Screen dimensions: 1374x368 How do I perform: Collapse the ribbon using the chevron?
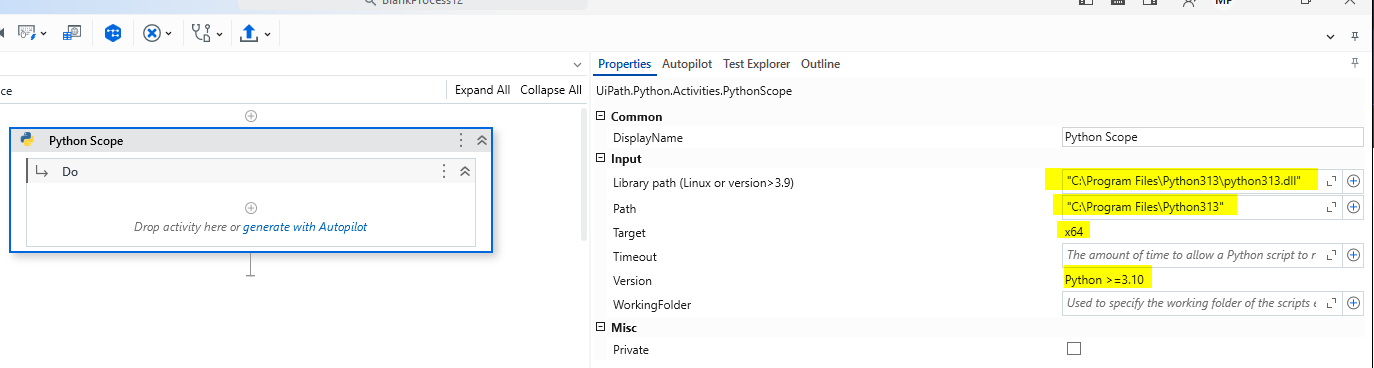(x=1330, y=37)
